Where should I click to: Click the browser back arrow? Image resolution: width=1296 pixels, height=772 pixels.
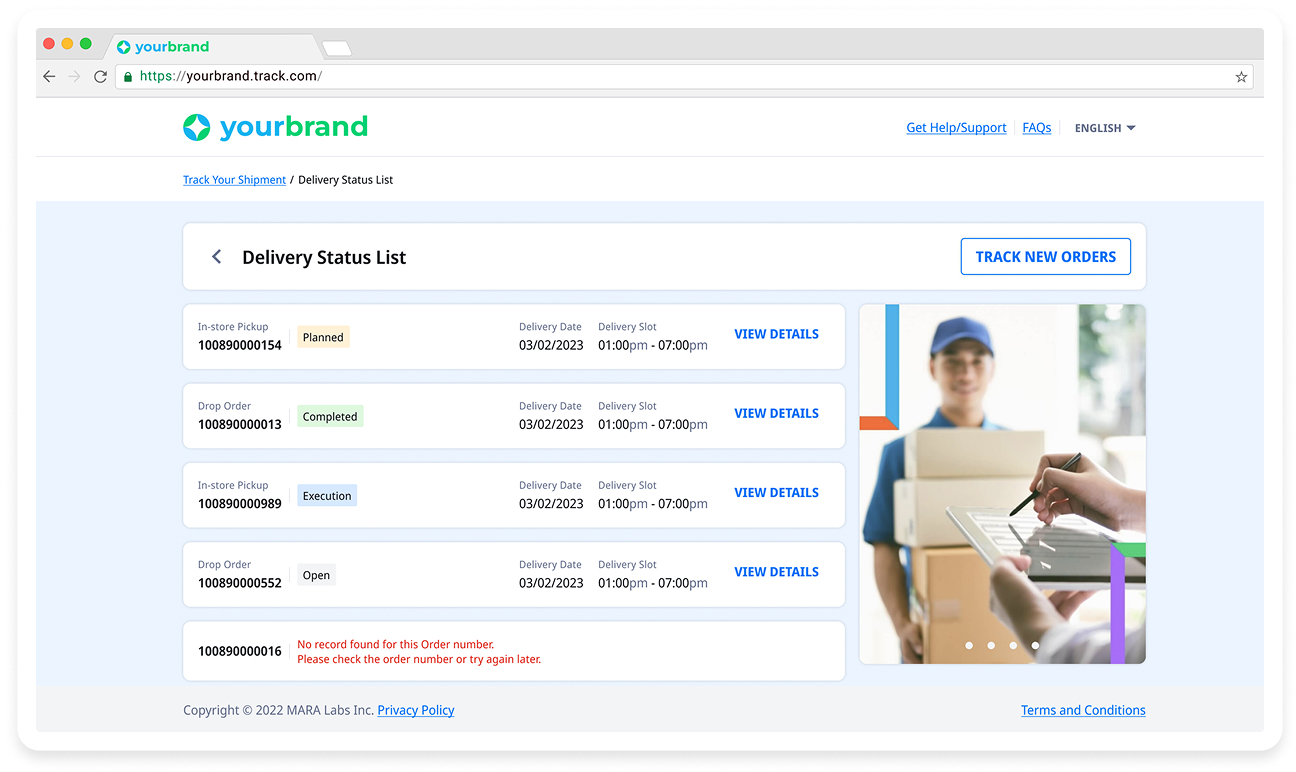pyautogui.click(x=49, y=76)
